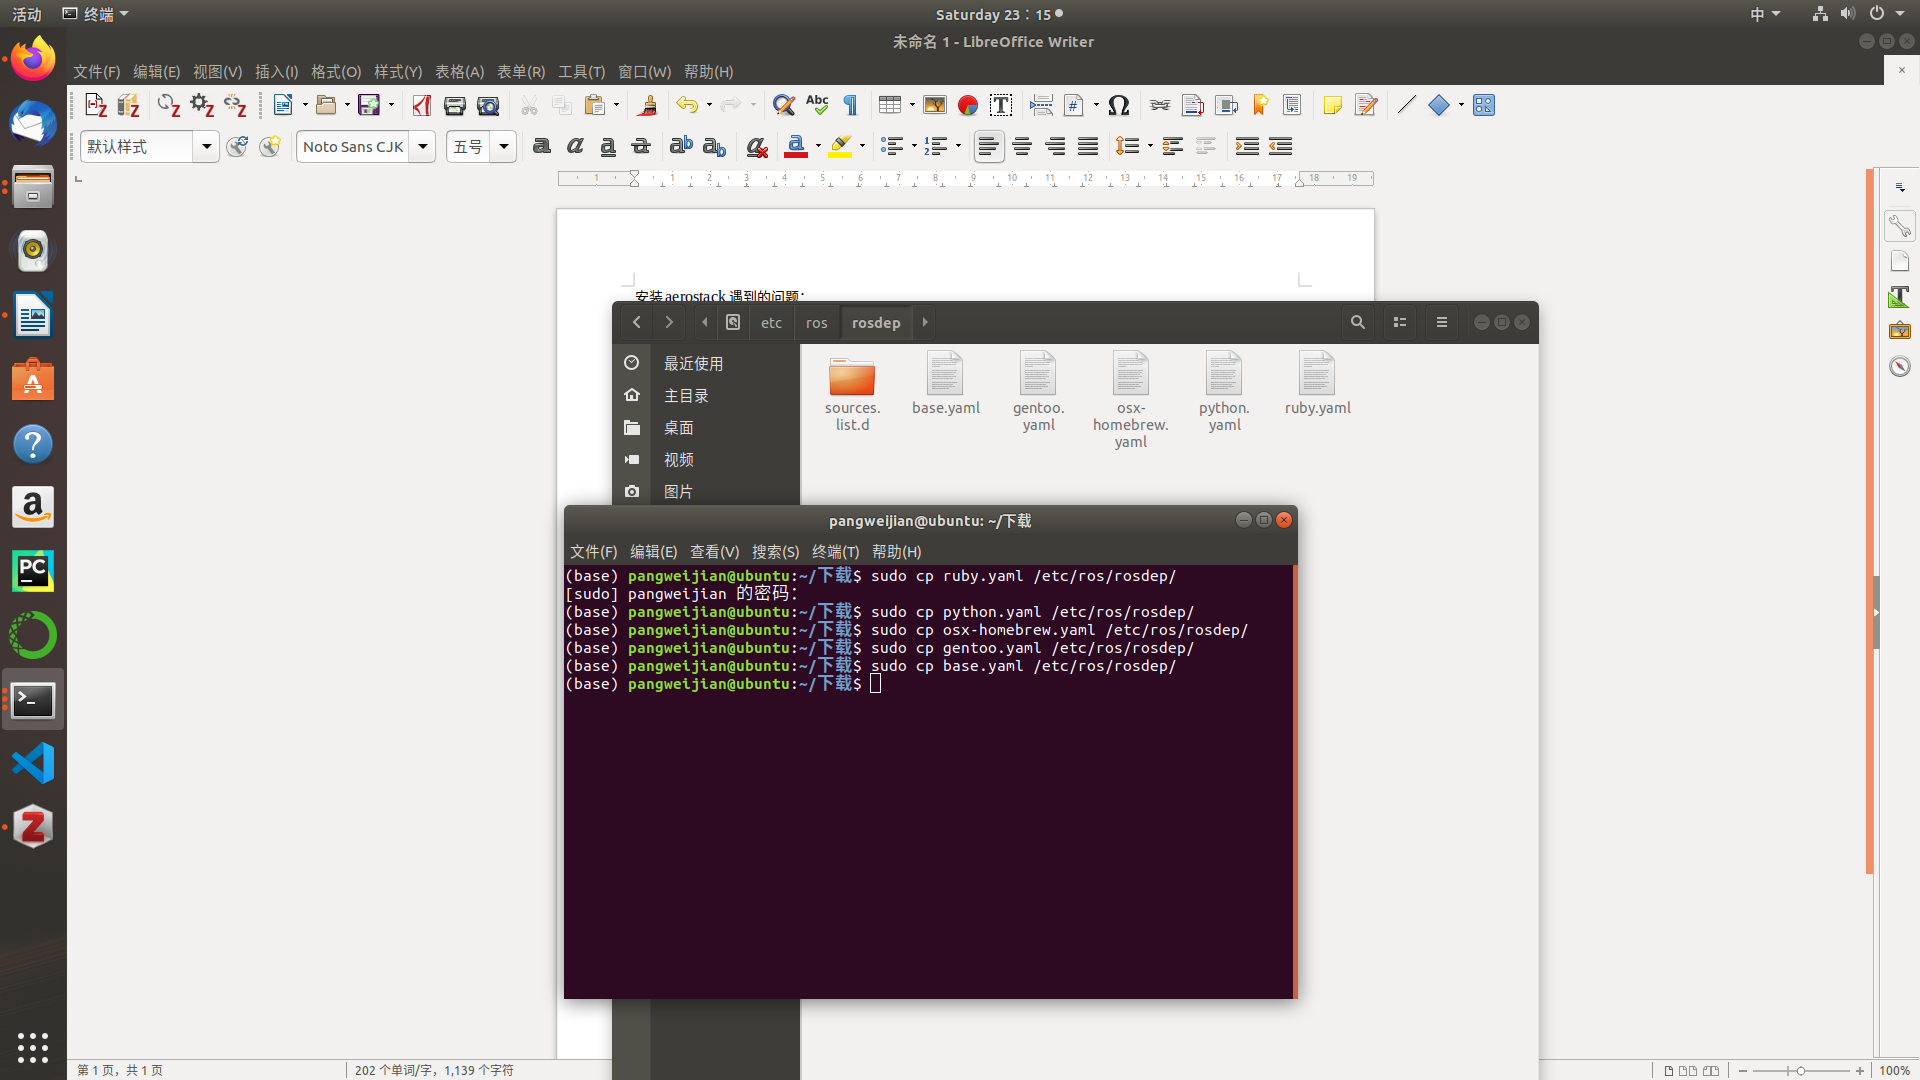Select ruby.yaml file
1920x1080 pixels.
pyautogui.click(x=1317, y=384)
